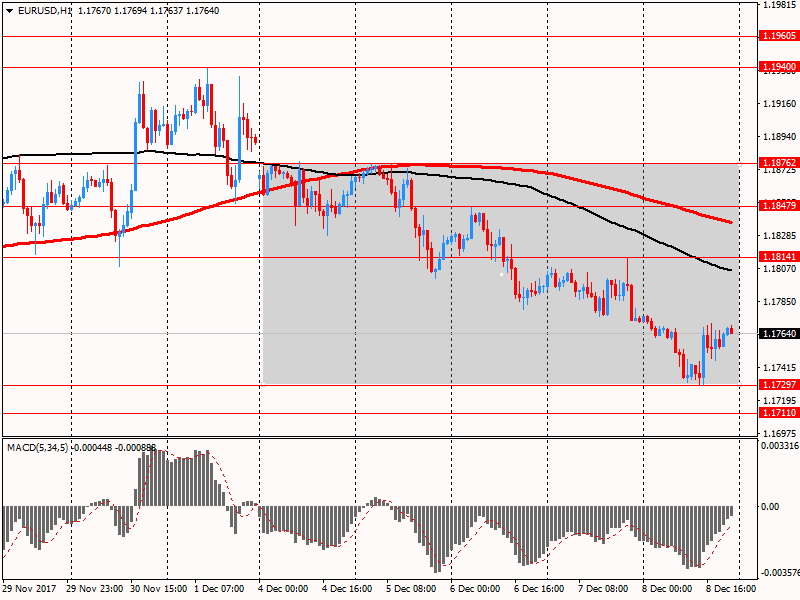Select the 1.18762 red price level label
800x600 pixels.
[x=779, y=163]
